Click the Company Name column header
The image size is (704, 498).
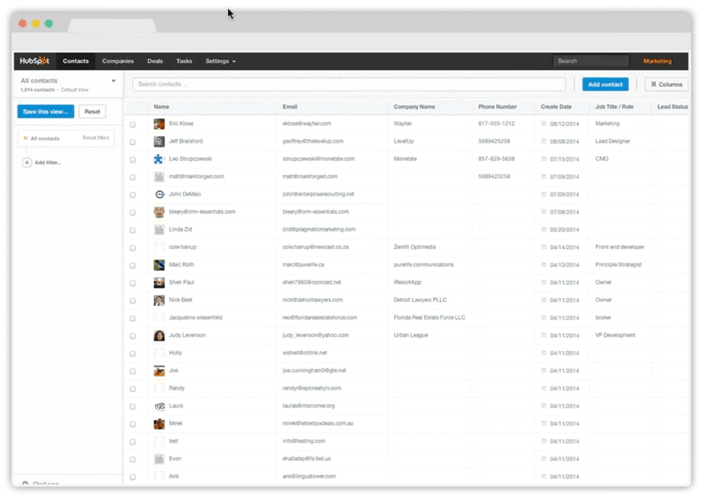[414, 107]
